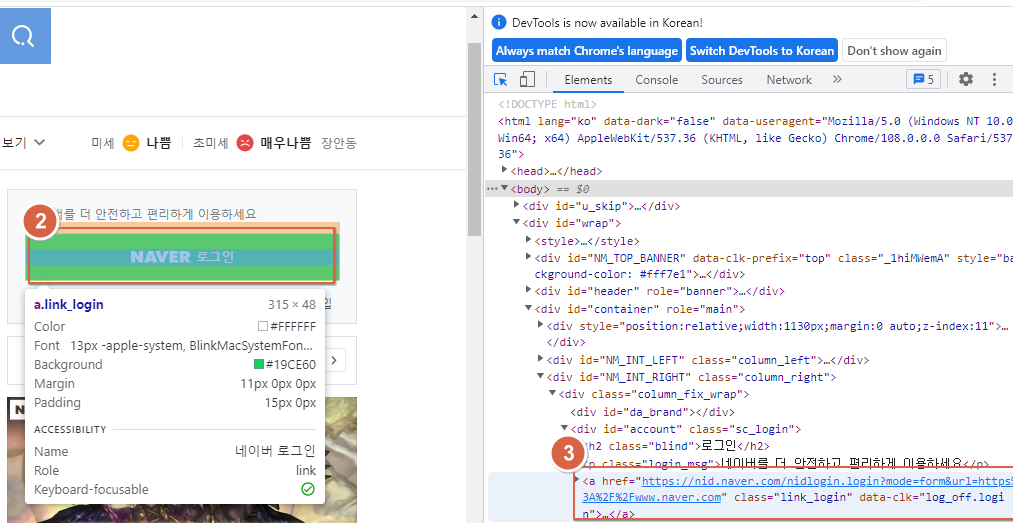This screenshot has width=1013, height=523.
Task: Select the html lang ko element
Action: (x=755, y=138)
